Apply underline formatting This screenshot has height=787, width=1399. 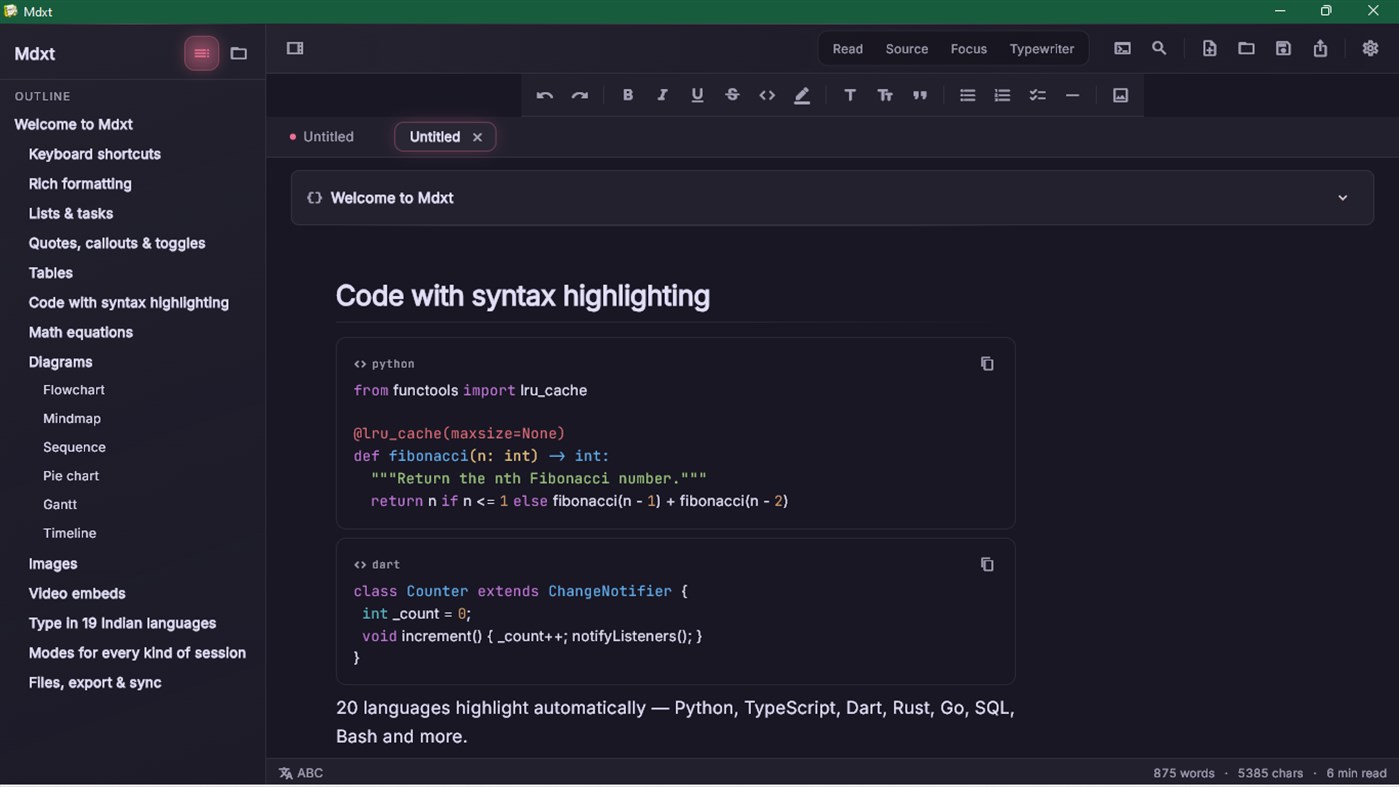click(x=697, y=96)
